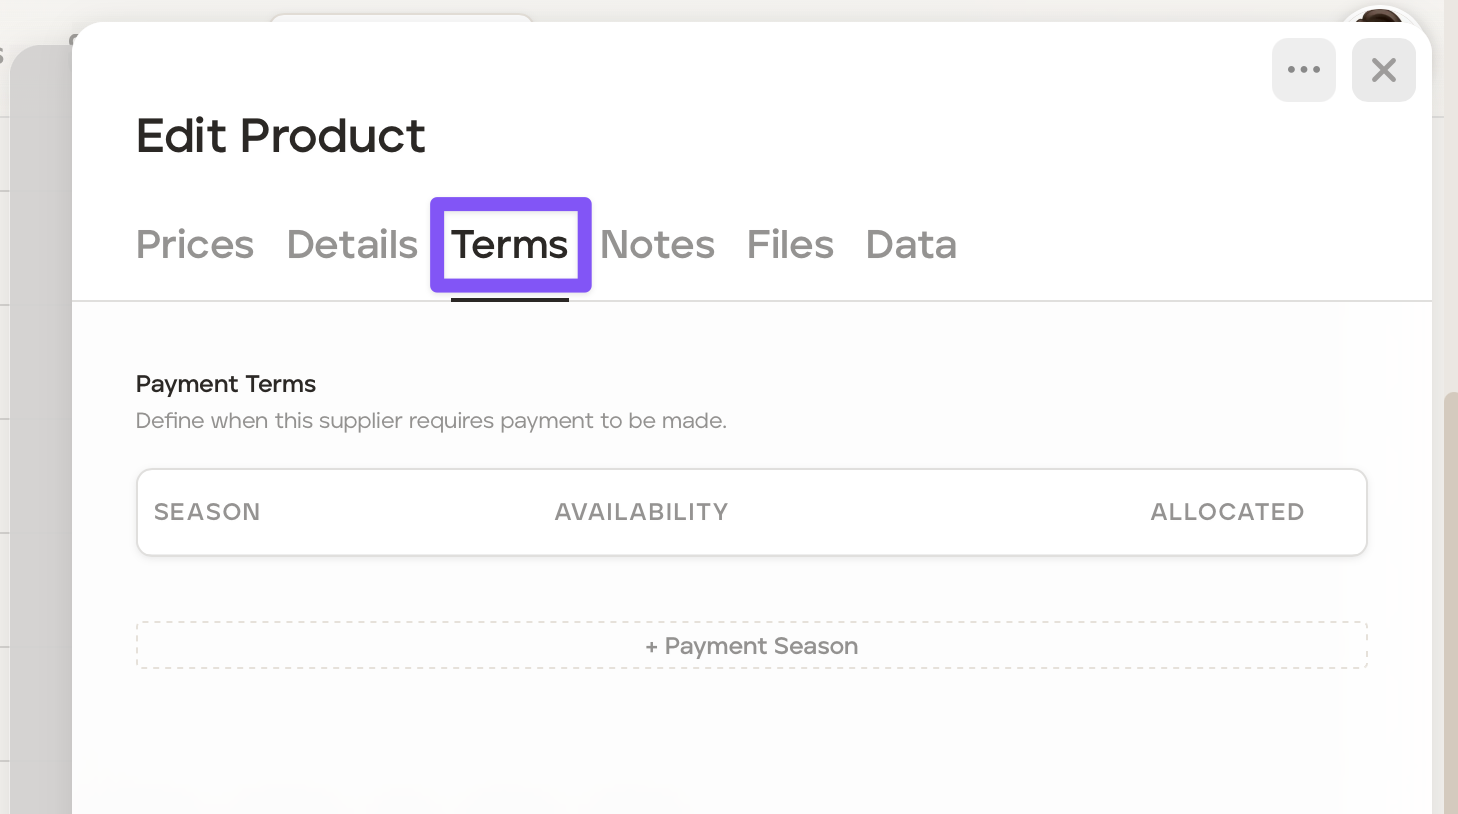Select the Terms tab

pos(510,245)
